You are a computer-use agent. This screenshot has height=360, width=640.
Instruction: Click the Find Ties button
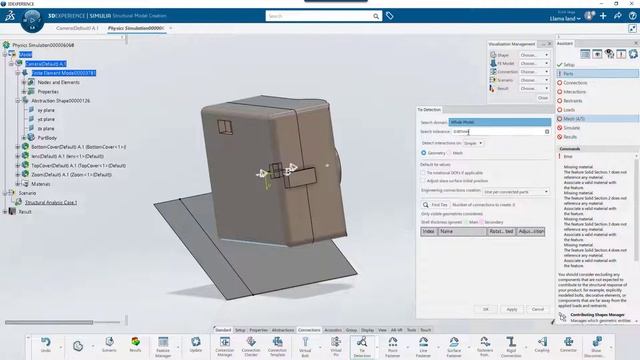tap(435, 205)
